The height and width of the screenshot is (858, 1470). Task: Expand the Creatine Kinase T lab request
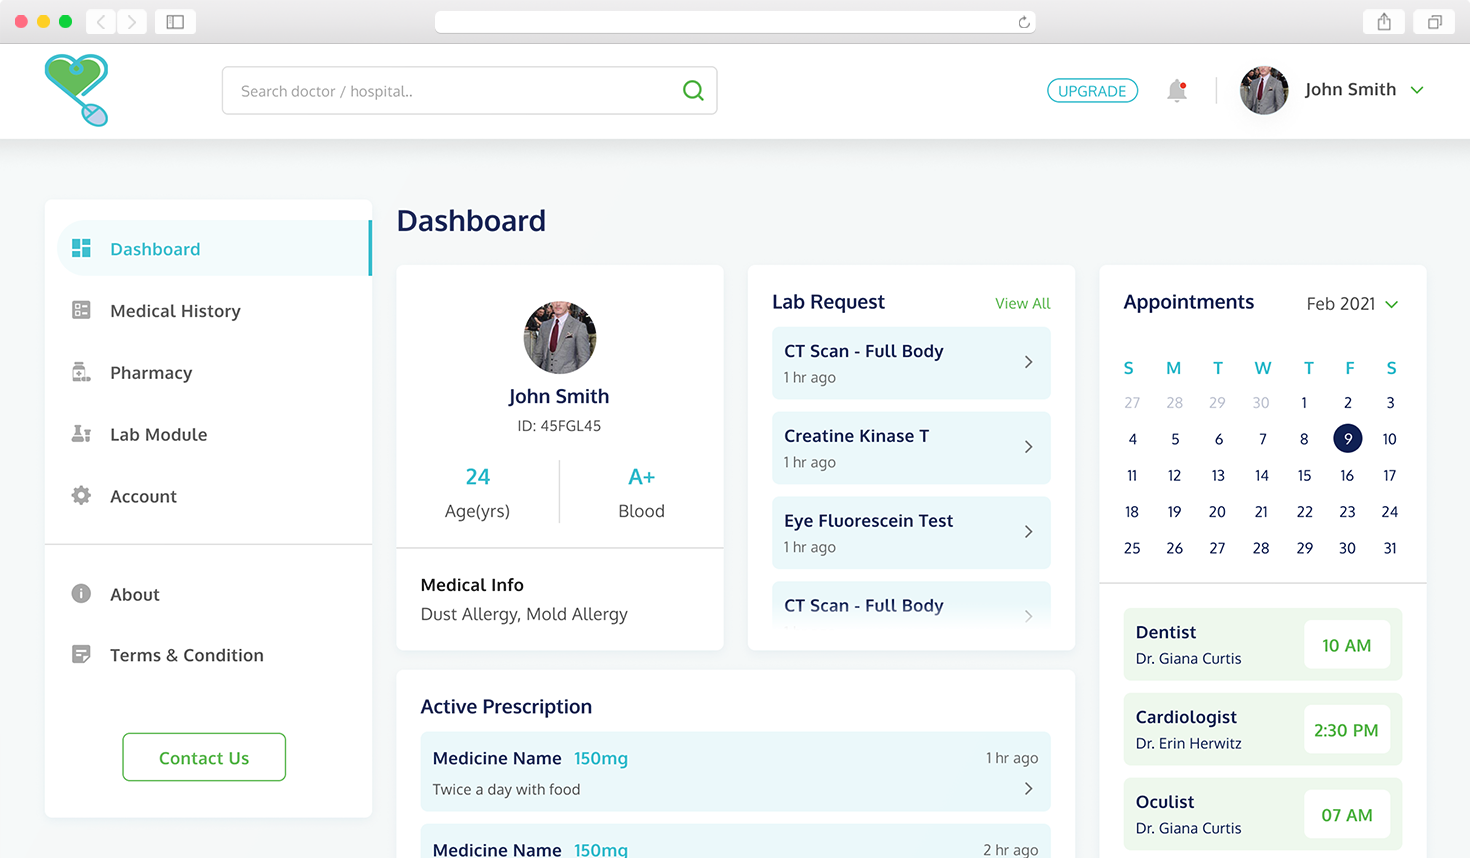(1028, 447)
